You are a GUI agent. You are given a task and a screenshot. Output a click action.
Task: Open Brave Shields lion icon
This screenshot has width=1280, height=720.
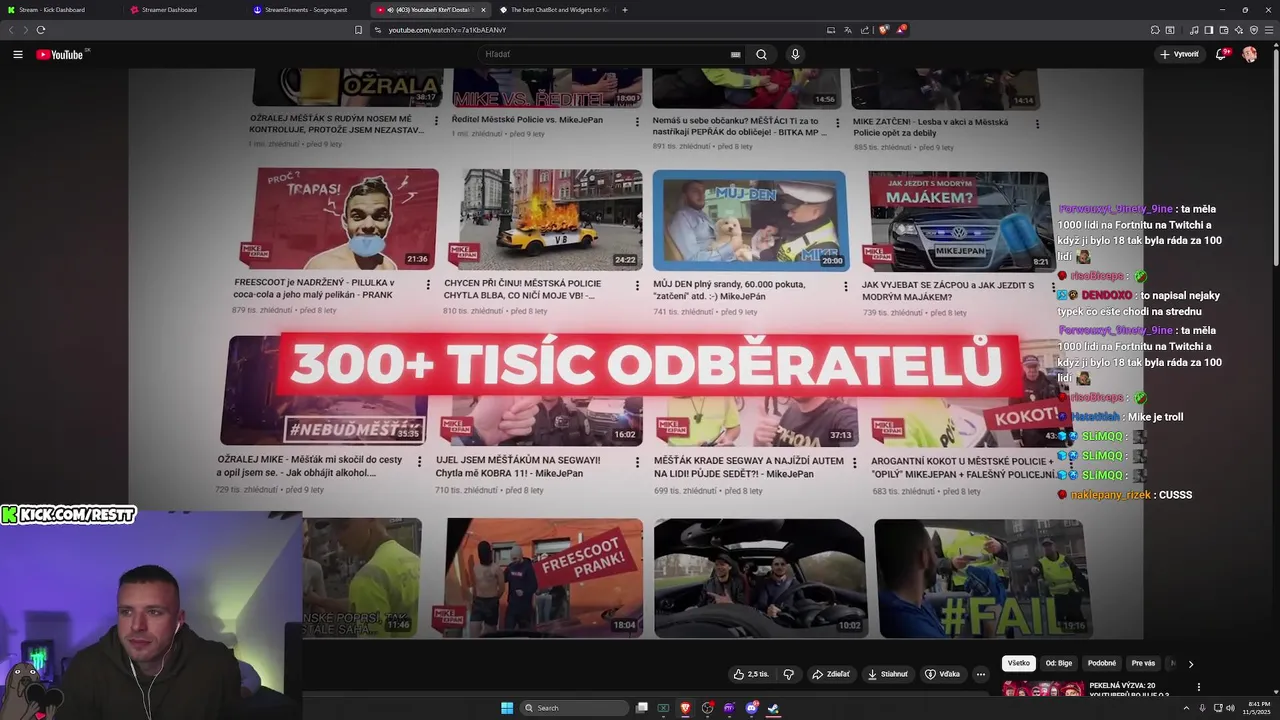pos(883,30)
